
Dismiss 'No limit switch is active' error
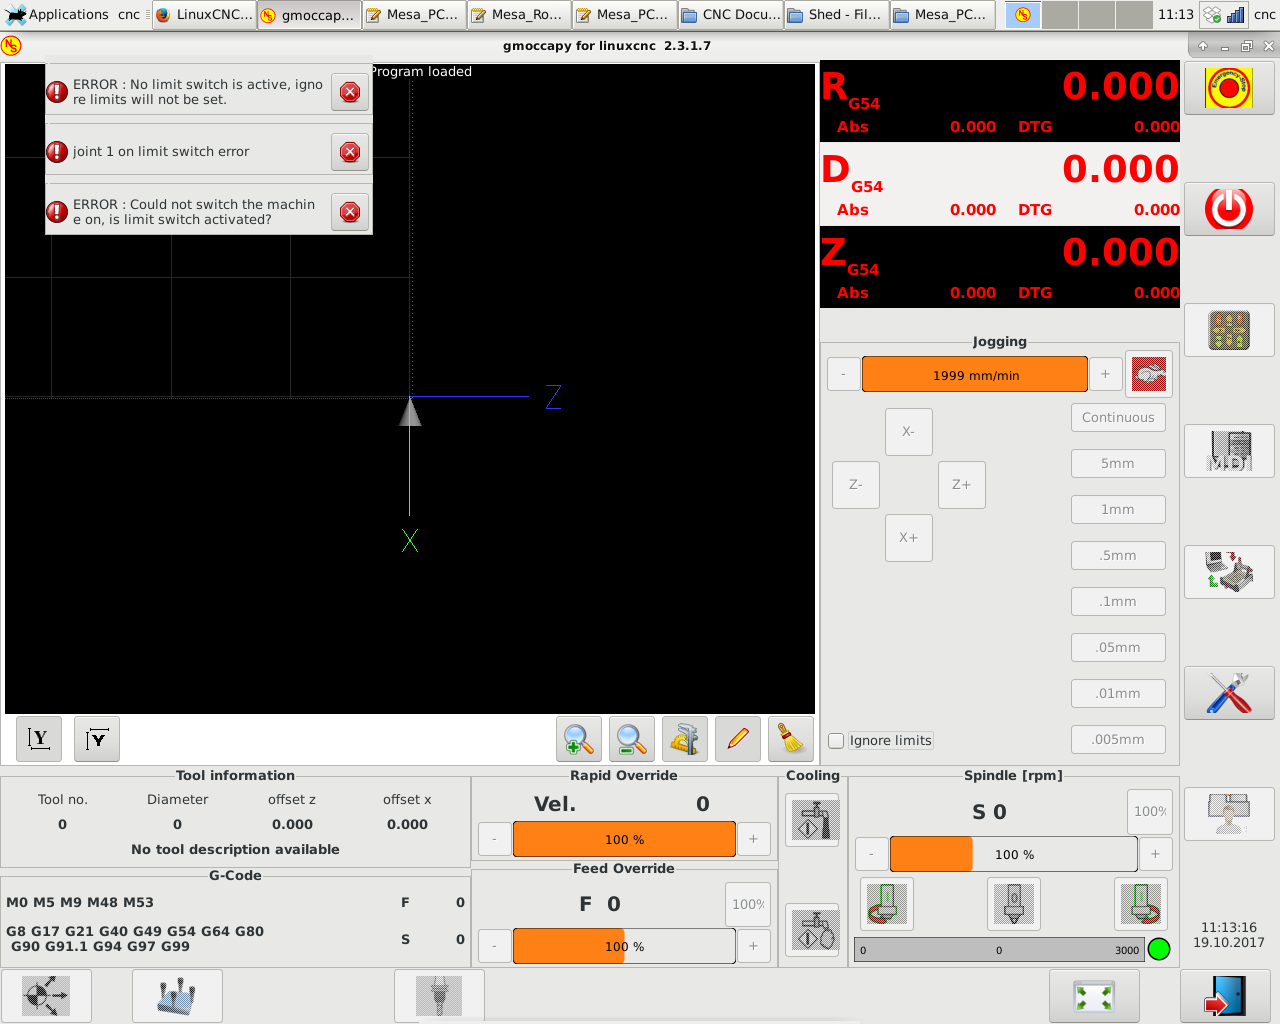coord(350,92)
